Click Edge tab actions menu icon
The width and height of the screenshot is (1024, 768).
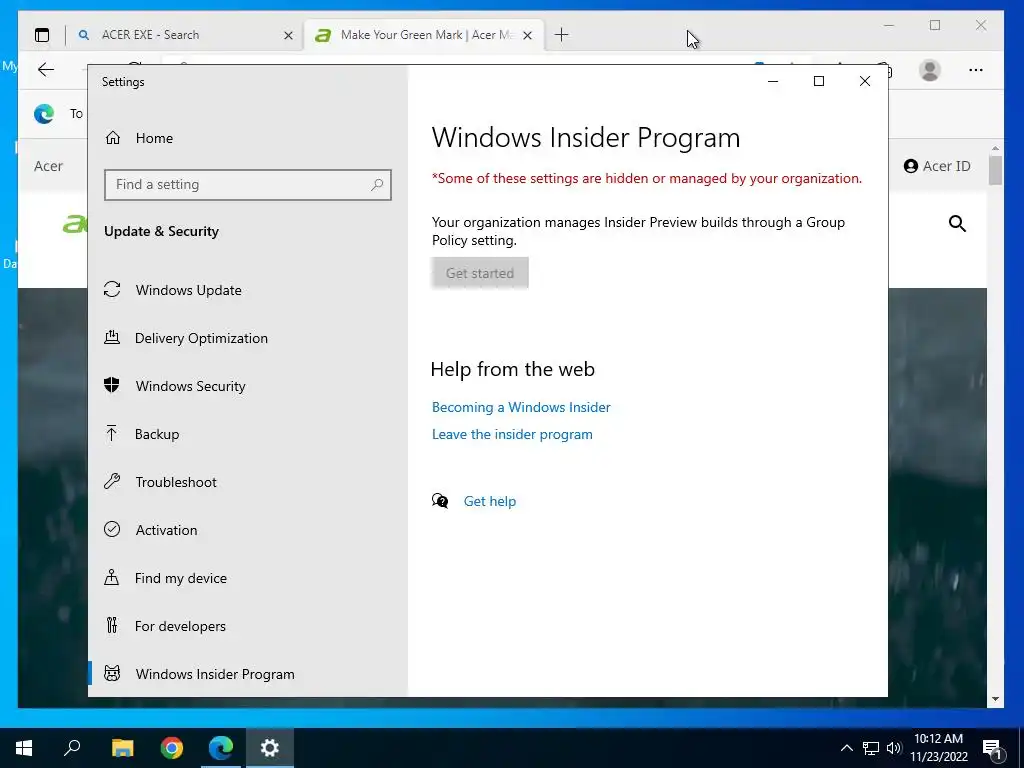coord(42,35)
